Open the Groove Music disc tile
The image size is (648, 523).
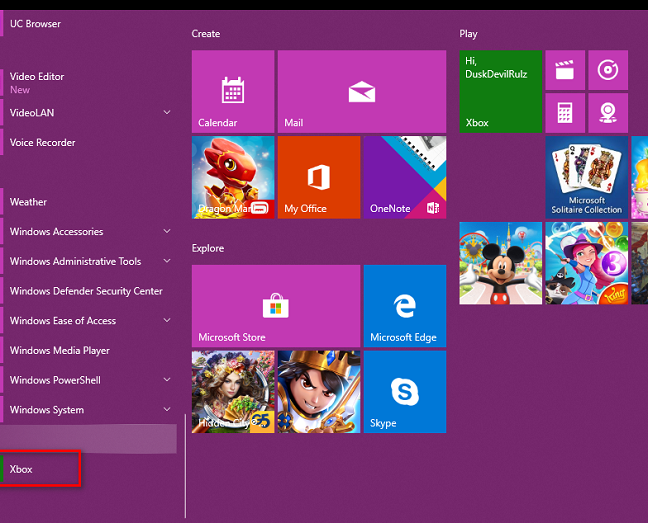click(608, 70)
